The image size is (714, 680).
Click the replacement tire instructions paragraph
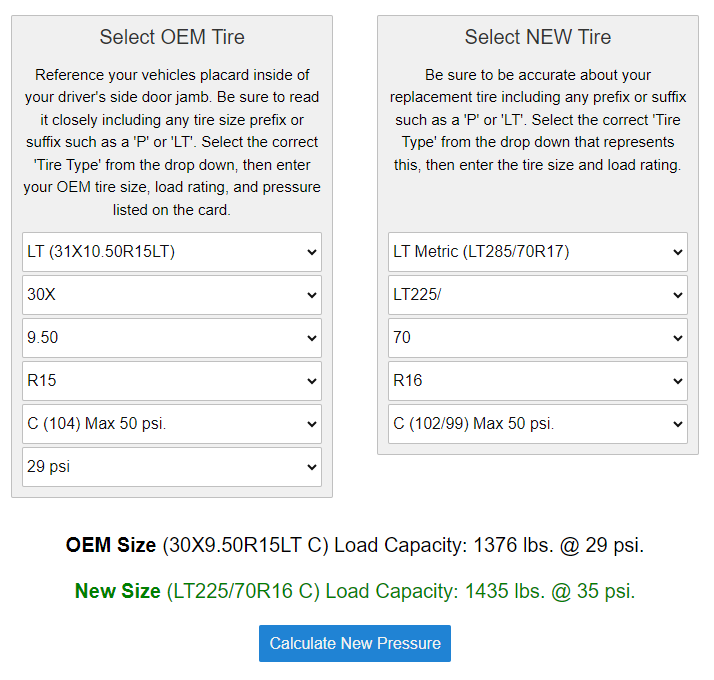tap(538, 120)
